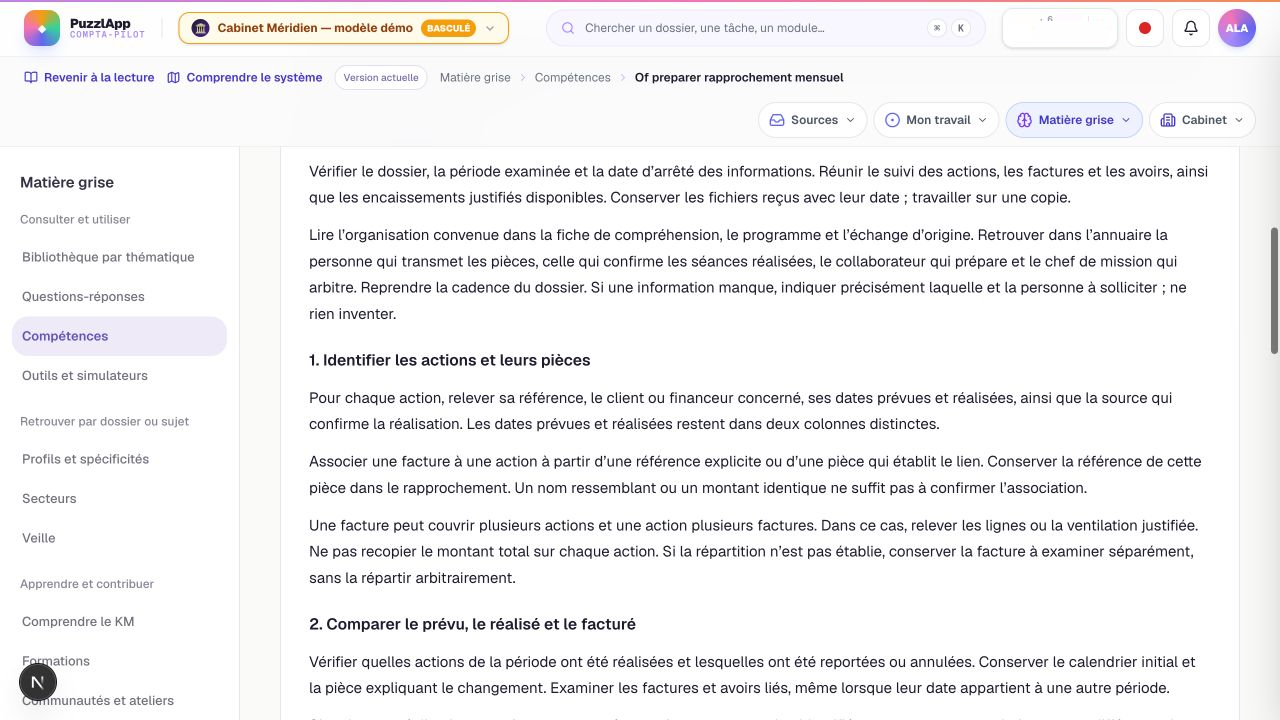Click the Matière grise sidebar heading
This screenshot has height=720, width=1280.
click(67, 182)
